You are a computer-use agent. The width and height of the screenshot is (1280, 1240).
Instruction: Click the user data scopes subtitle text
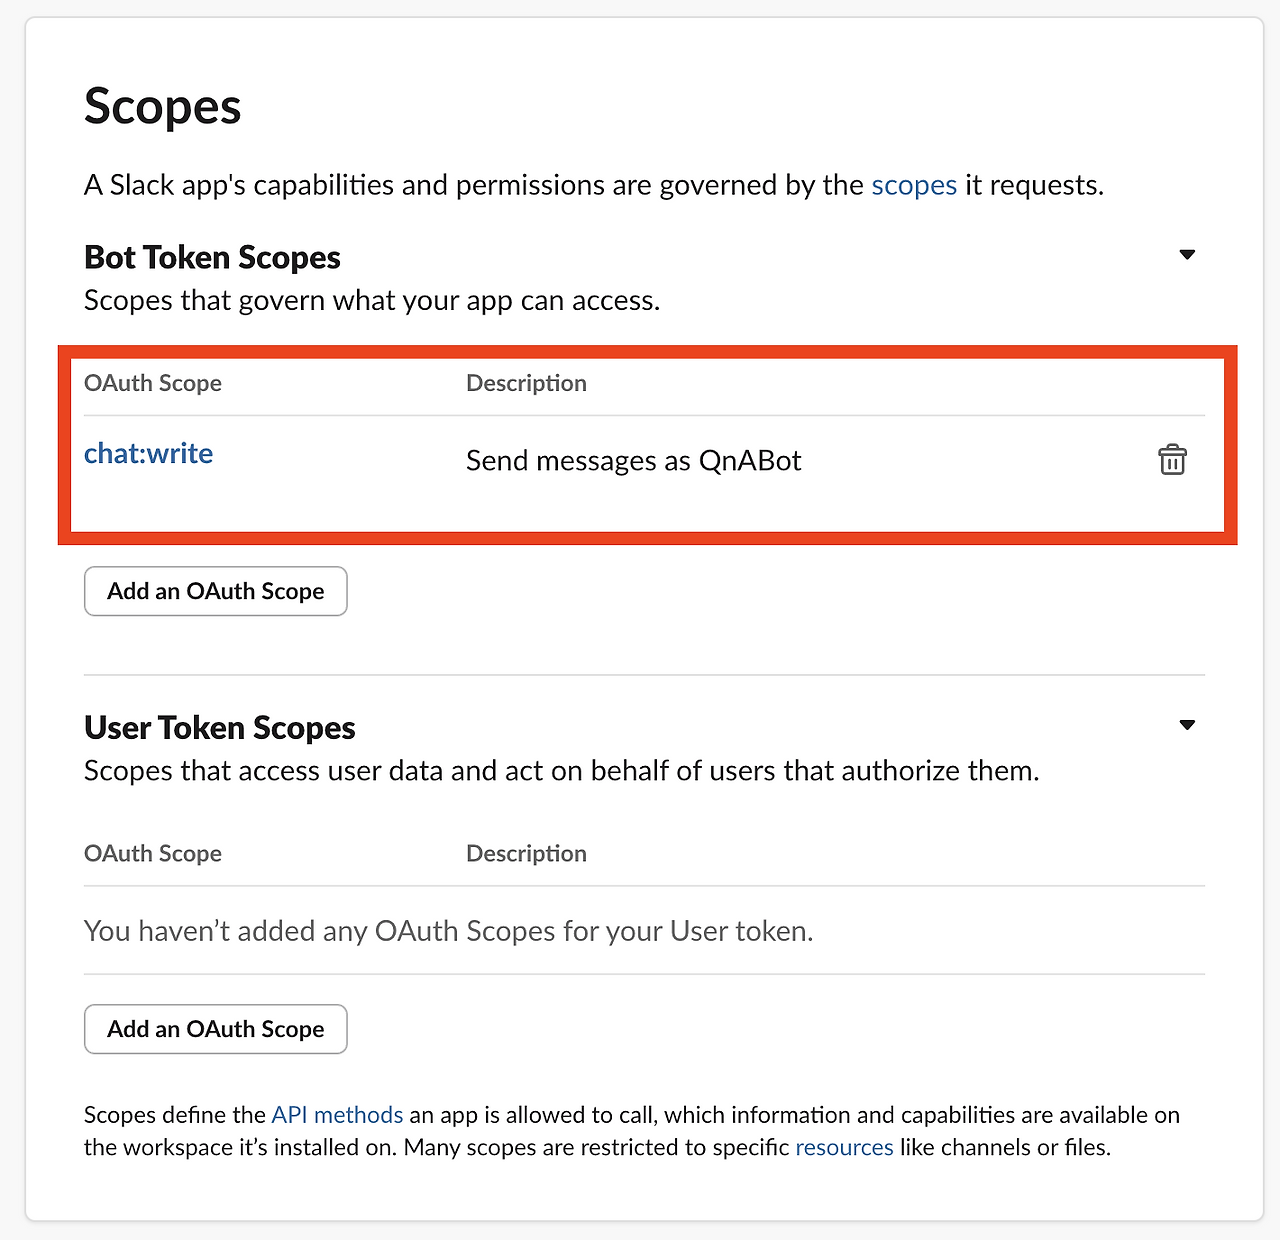(561, 771)
